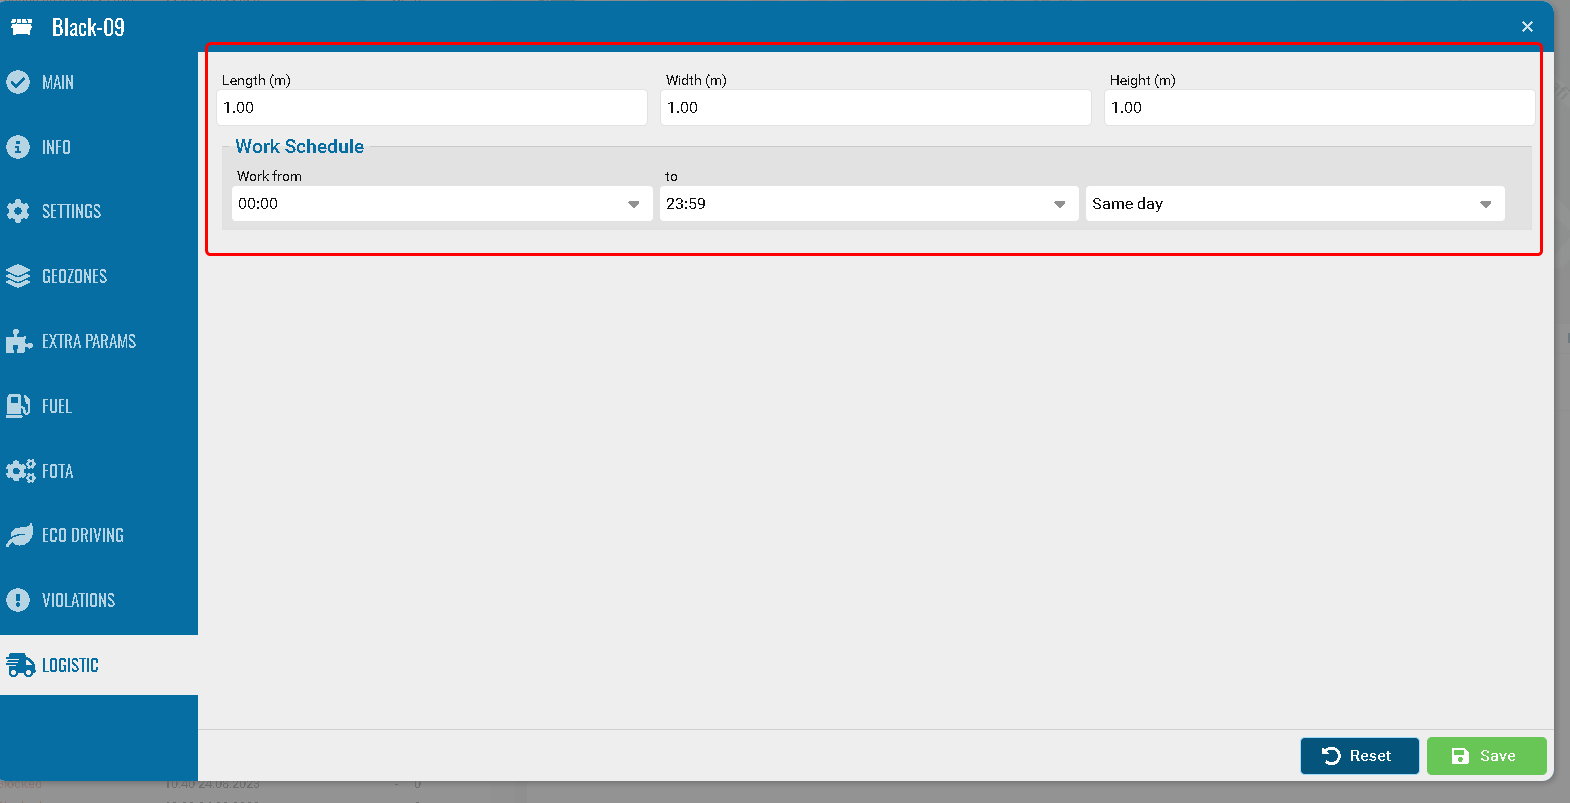Click the INFO circle icon
The width and height of the screenshot is (1570, 803).
point(18,147)
